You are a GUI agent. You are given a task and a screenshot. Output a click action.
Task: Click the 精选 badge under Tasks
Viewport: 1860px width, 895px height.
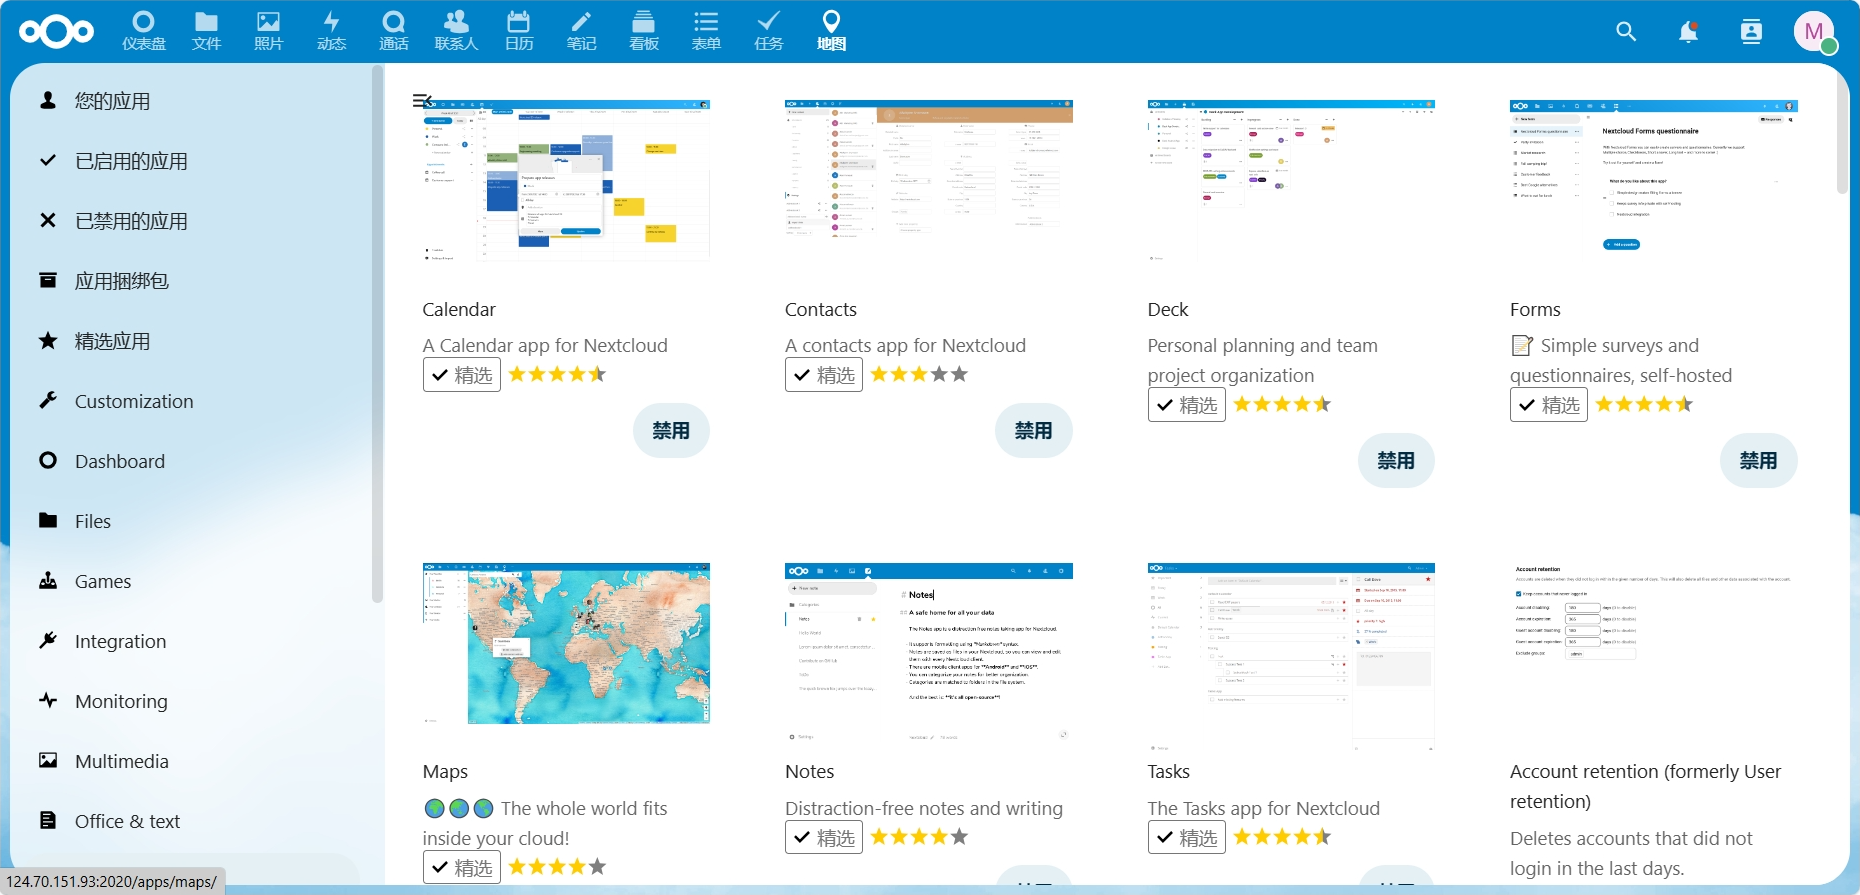click(1187, 837)
